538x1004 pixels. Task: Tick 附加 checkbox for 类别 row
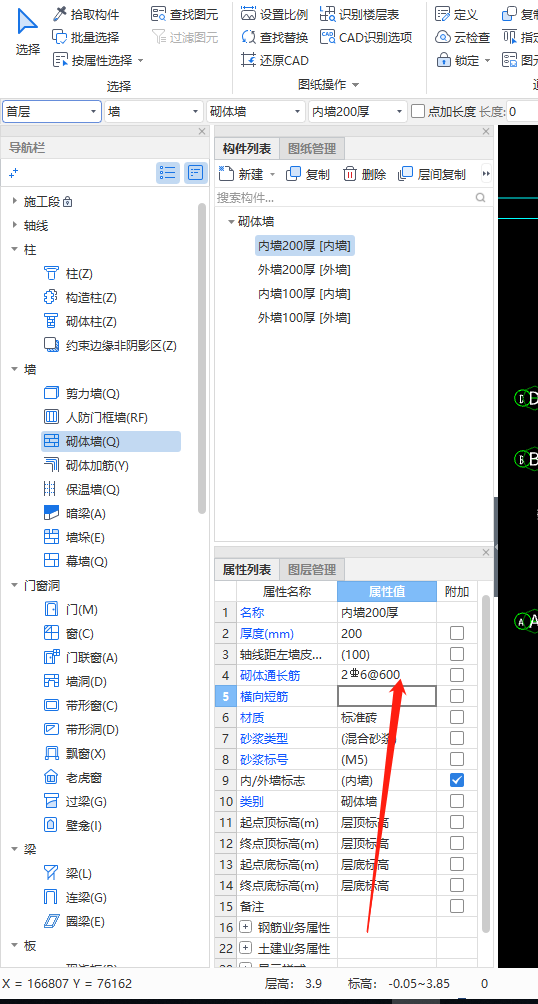point(457,801)
